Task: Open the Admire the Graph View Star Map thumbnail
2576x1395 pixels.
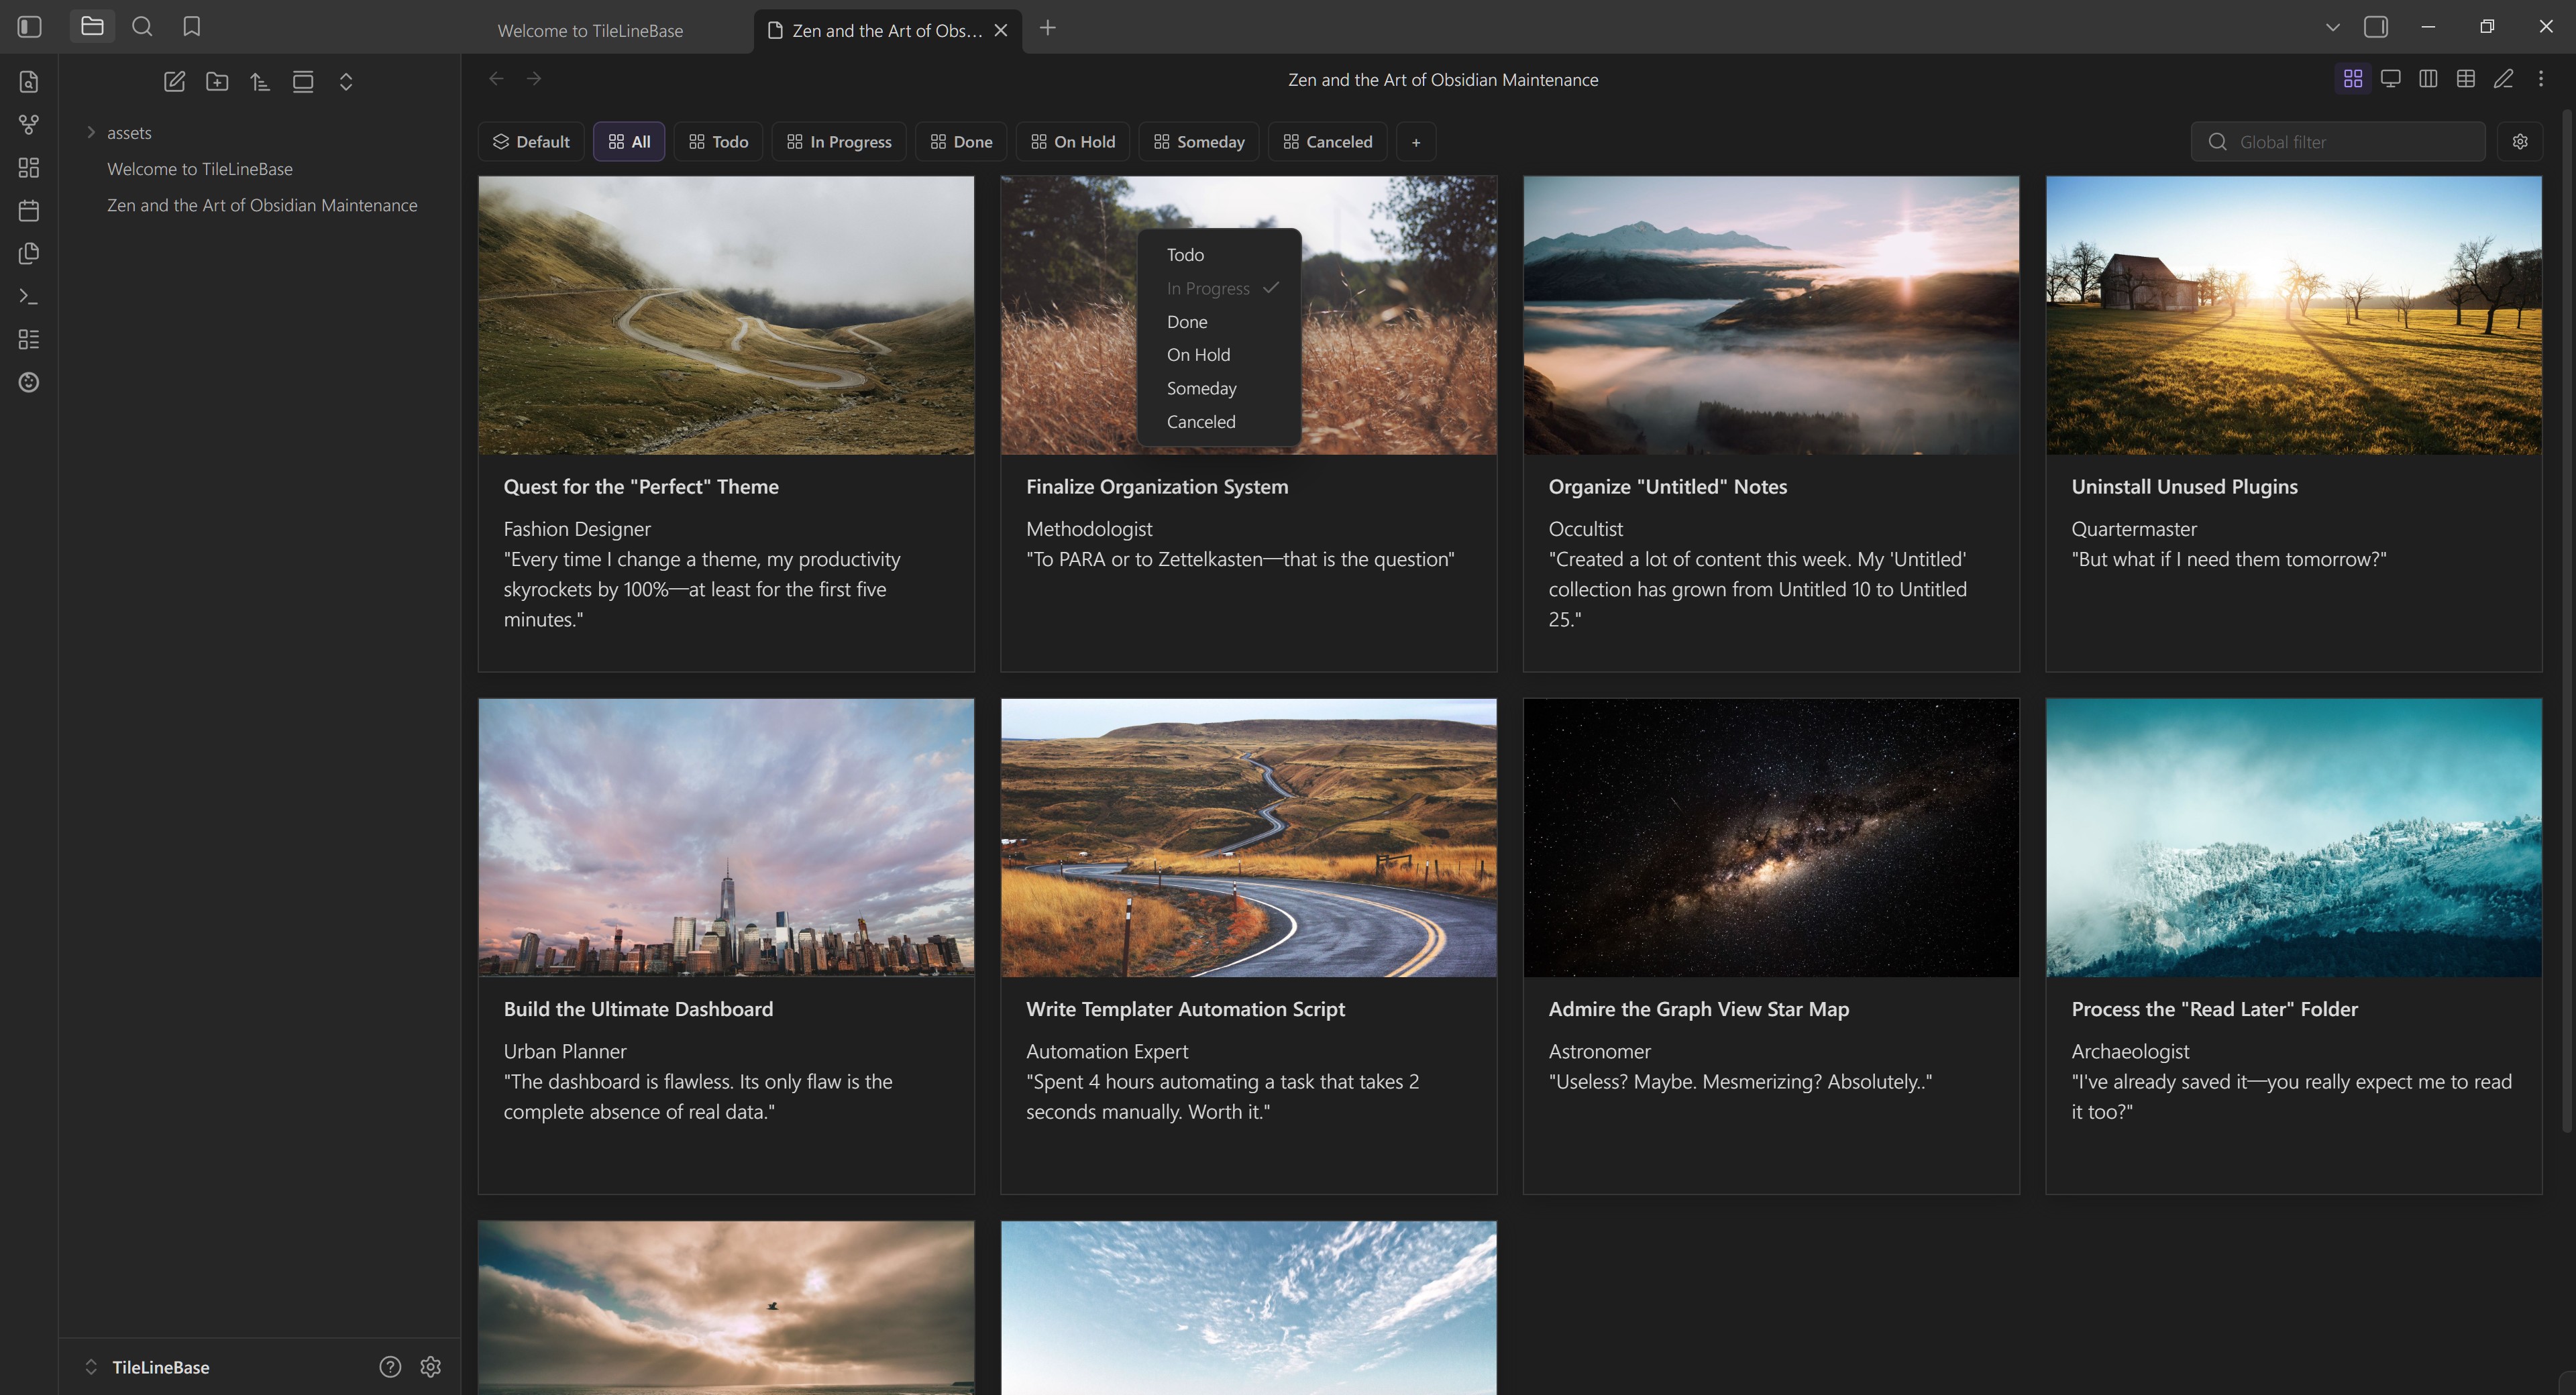Action: click(x=1770, y=838)
